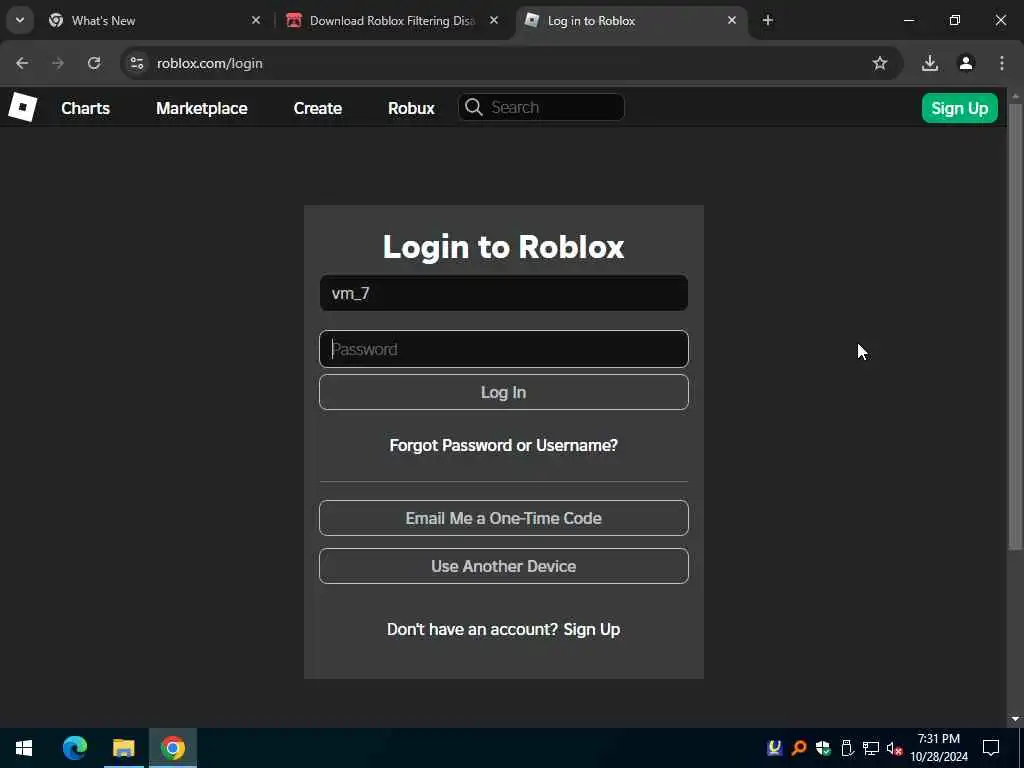Open the notification center icon
The height and width of the screenshot is (768, 1024).
991,748
